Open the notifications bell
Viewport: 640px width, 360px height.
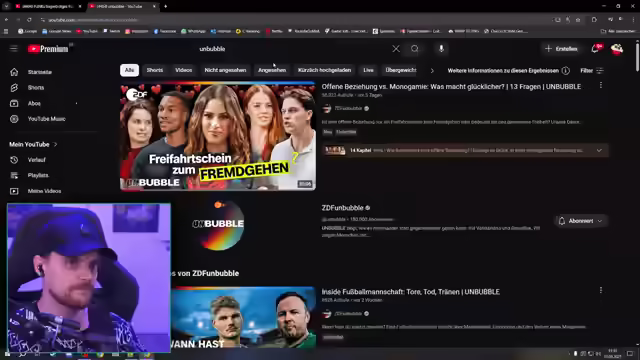595,49
